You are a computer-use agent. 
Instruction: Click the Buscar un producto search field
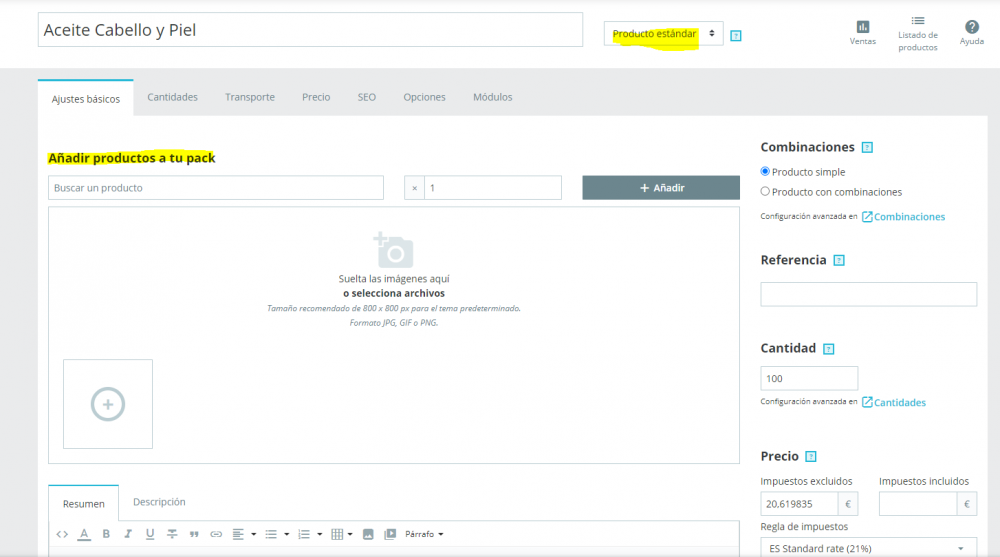click(x=216, y=188)
